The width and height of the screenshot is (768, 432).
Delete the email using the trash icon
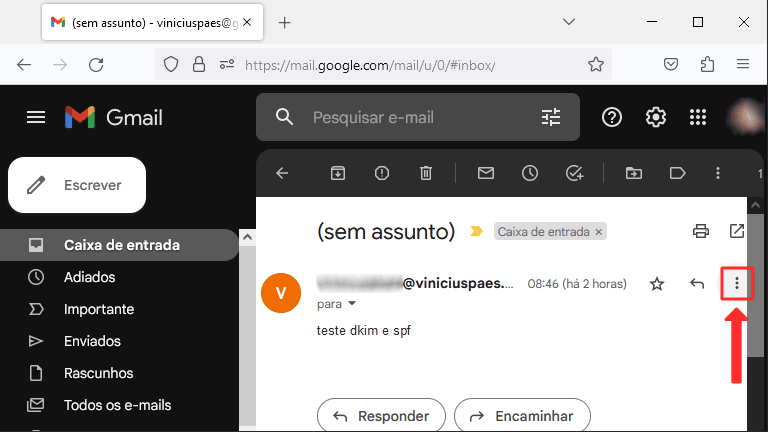pyautogui.click(x=426, y=173)
